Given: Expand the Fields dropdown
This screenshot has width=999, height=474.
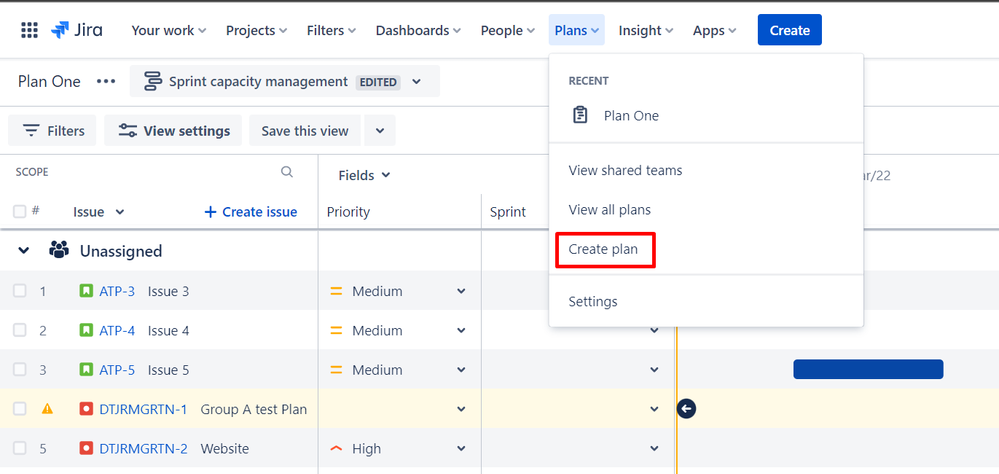Looking at the screenshot, I should pyautogui.click(x=364, y=175).
